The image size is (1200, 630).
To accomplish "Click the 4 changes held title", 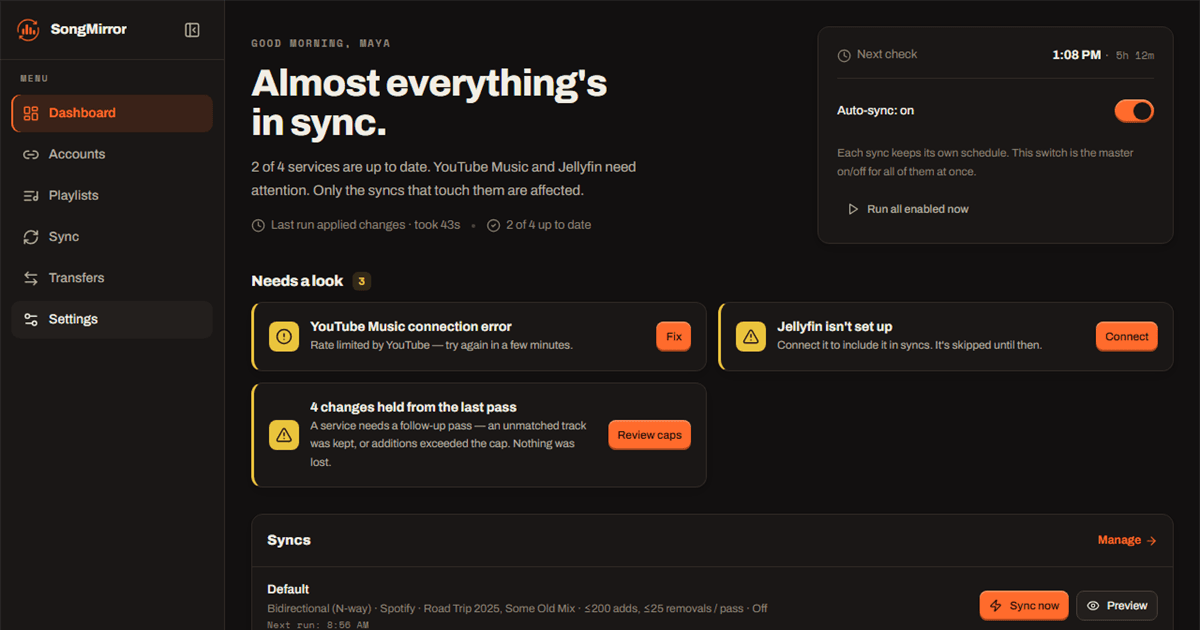I will click(413, 407).
